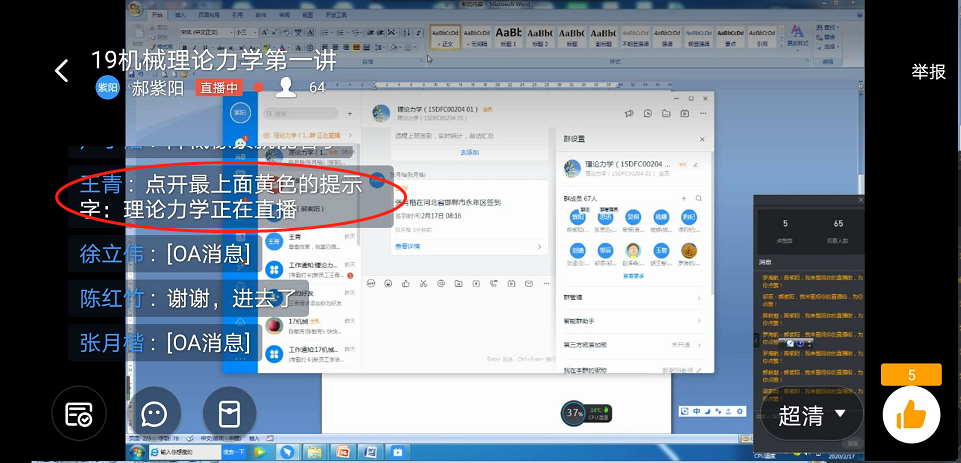Screen dimensions: 961x463
Task: Click the 查看更多 link under group members
Action: pos(633,275)
